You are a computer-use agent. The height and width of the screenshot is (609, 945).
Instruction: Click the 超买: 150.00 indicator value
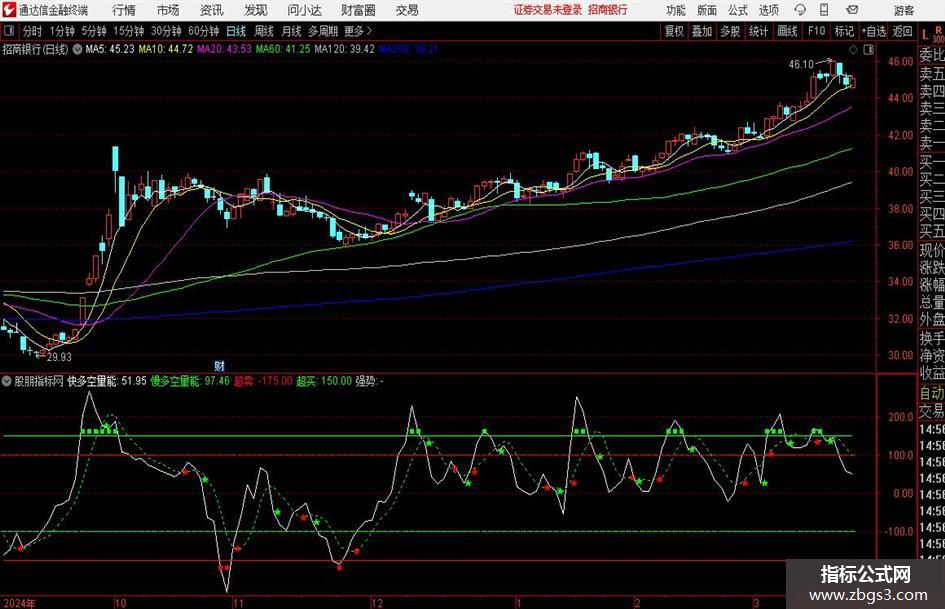[x=324, y=381]
